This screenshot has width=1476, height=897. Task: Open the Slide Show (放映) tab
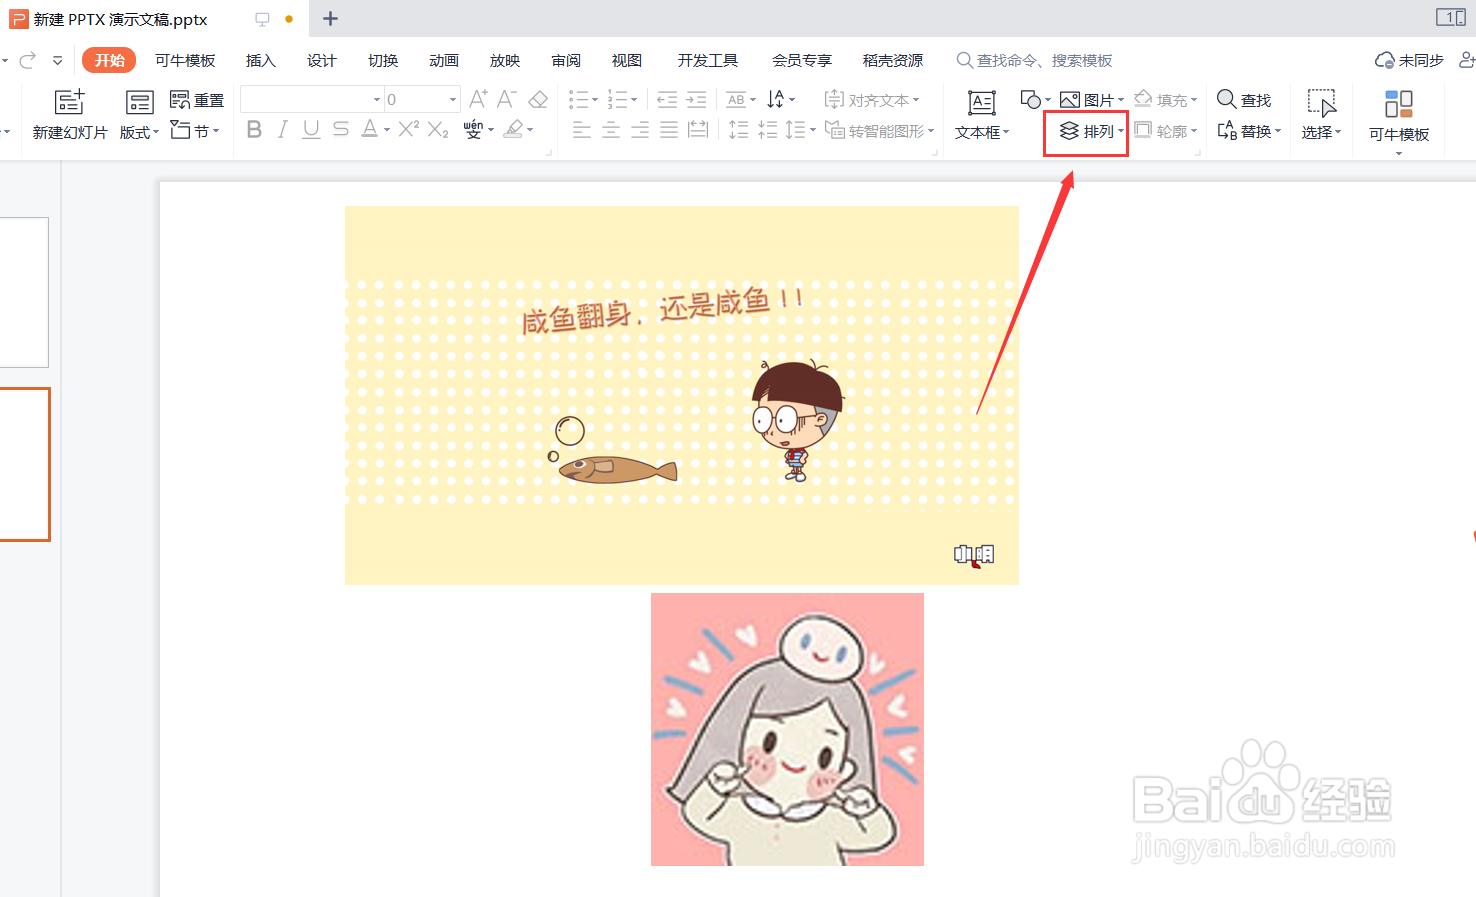[x=505, y=61]
